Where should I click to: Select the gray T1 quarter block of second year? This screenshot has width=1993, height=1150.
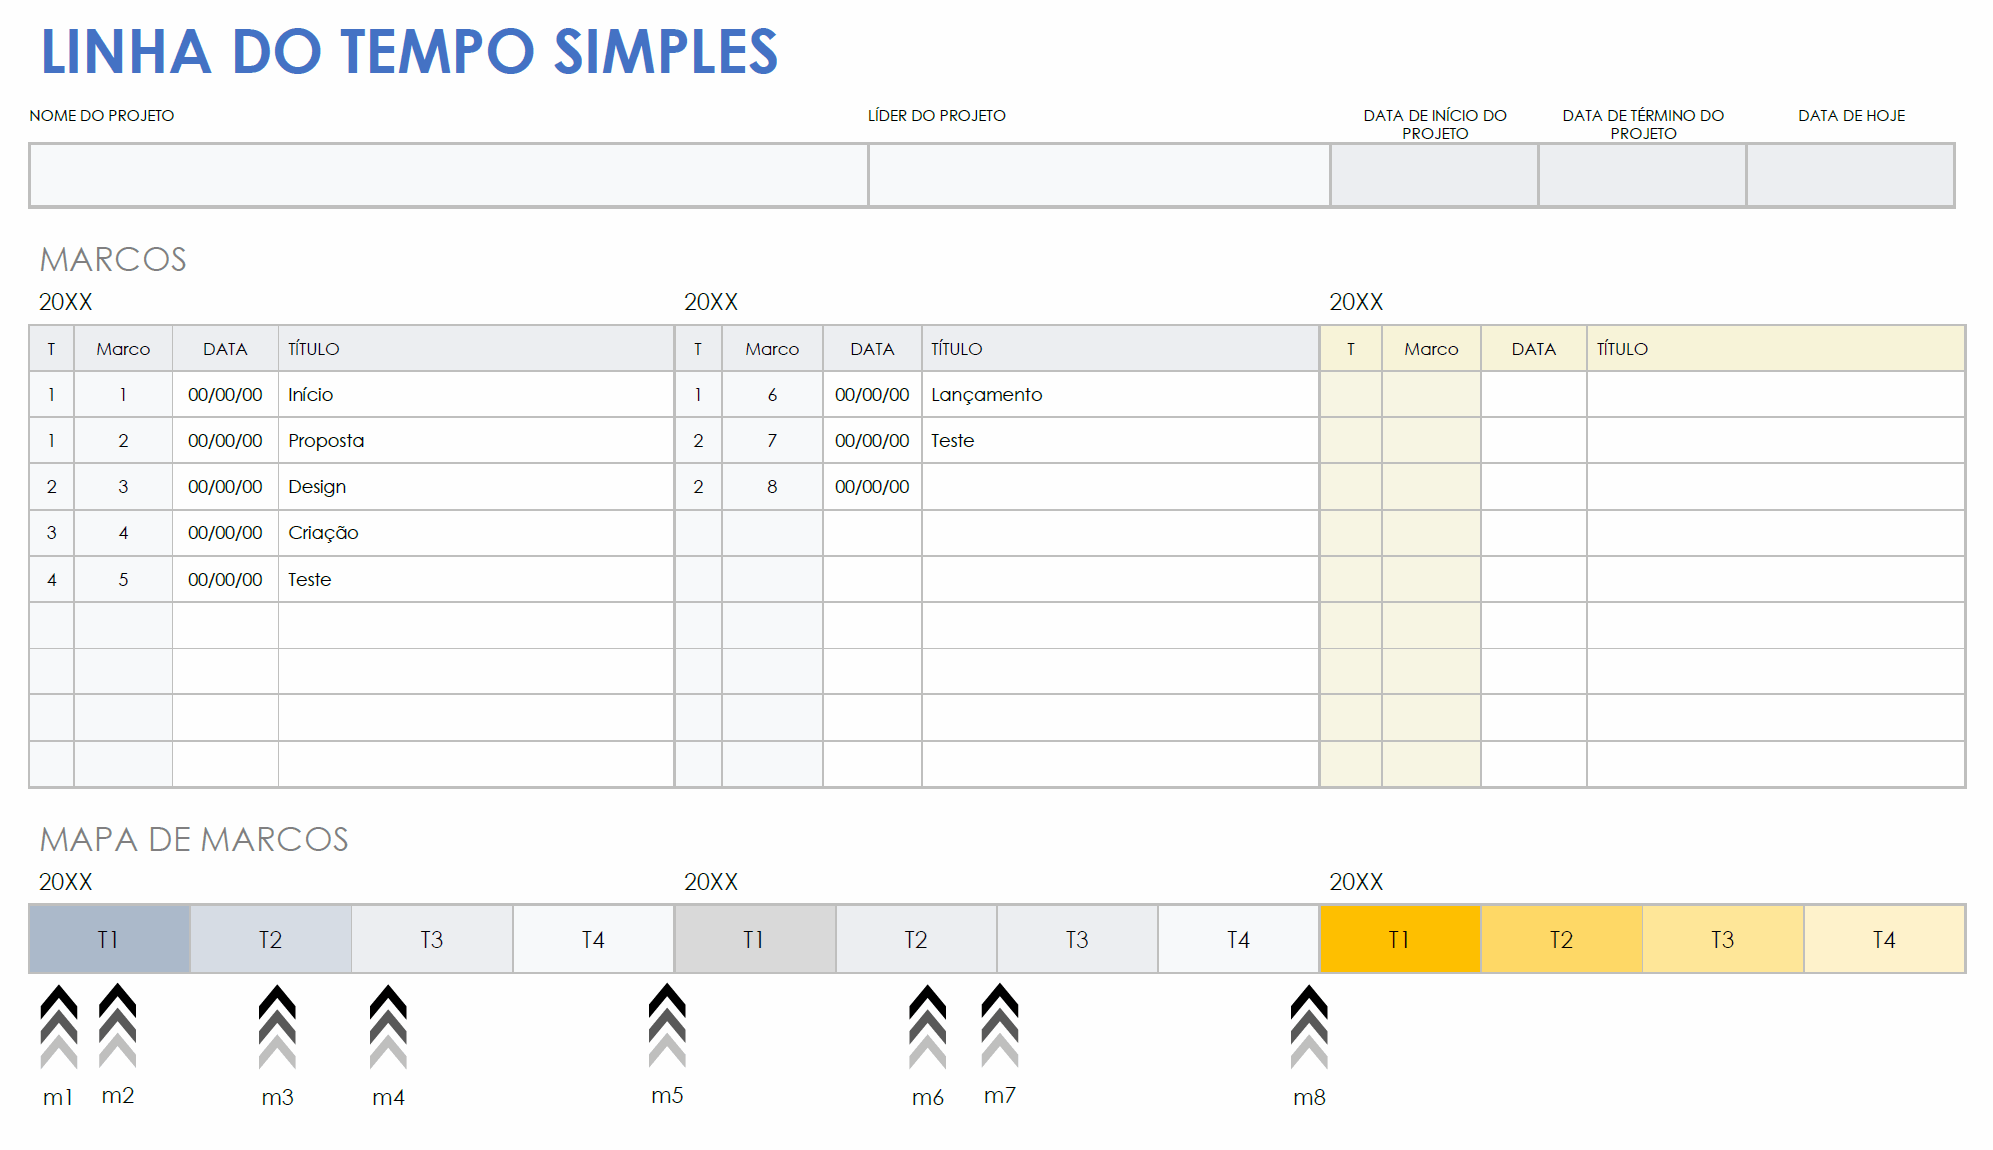(x=755, y=939)
